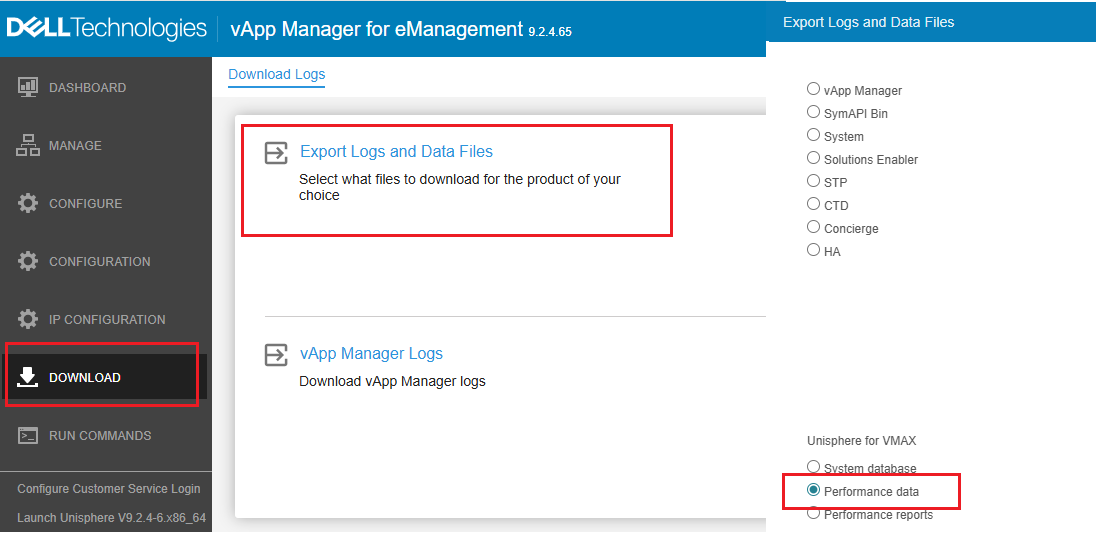Click the IP Configuration gear icon

click(28, 319)
